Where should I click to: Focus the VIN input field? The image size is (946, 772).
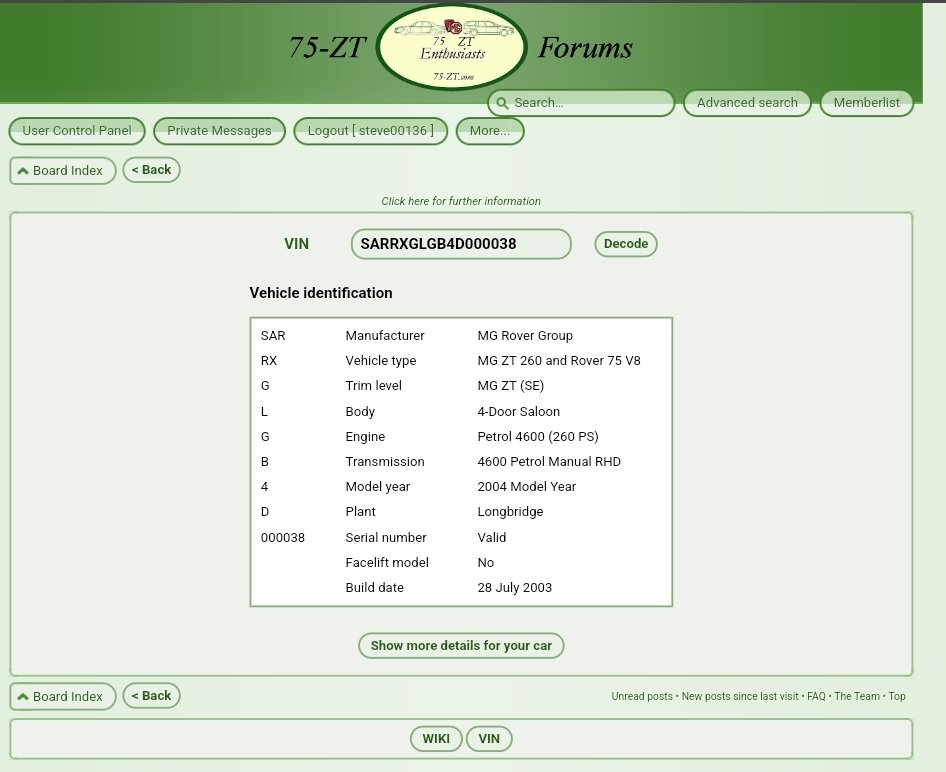460,244
